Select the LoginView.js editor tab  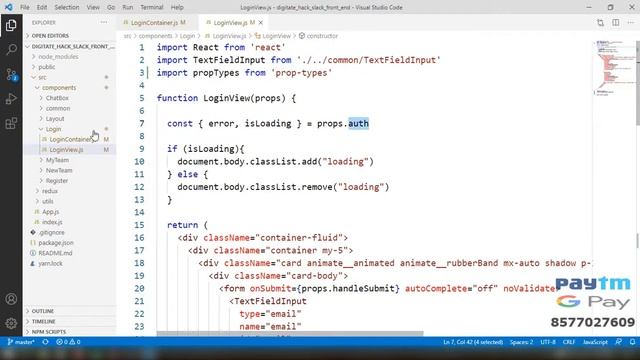coord(232,23)
